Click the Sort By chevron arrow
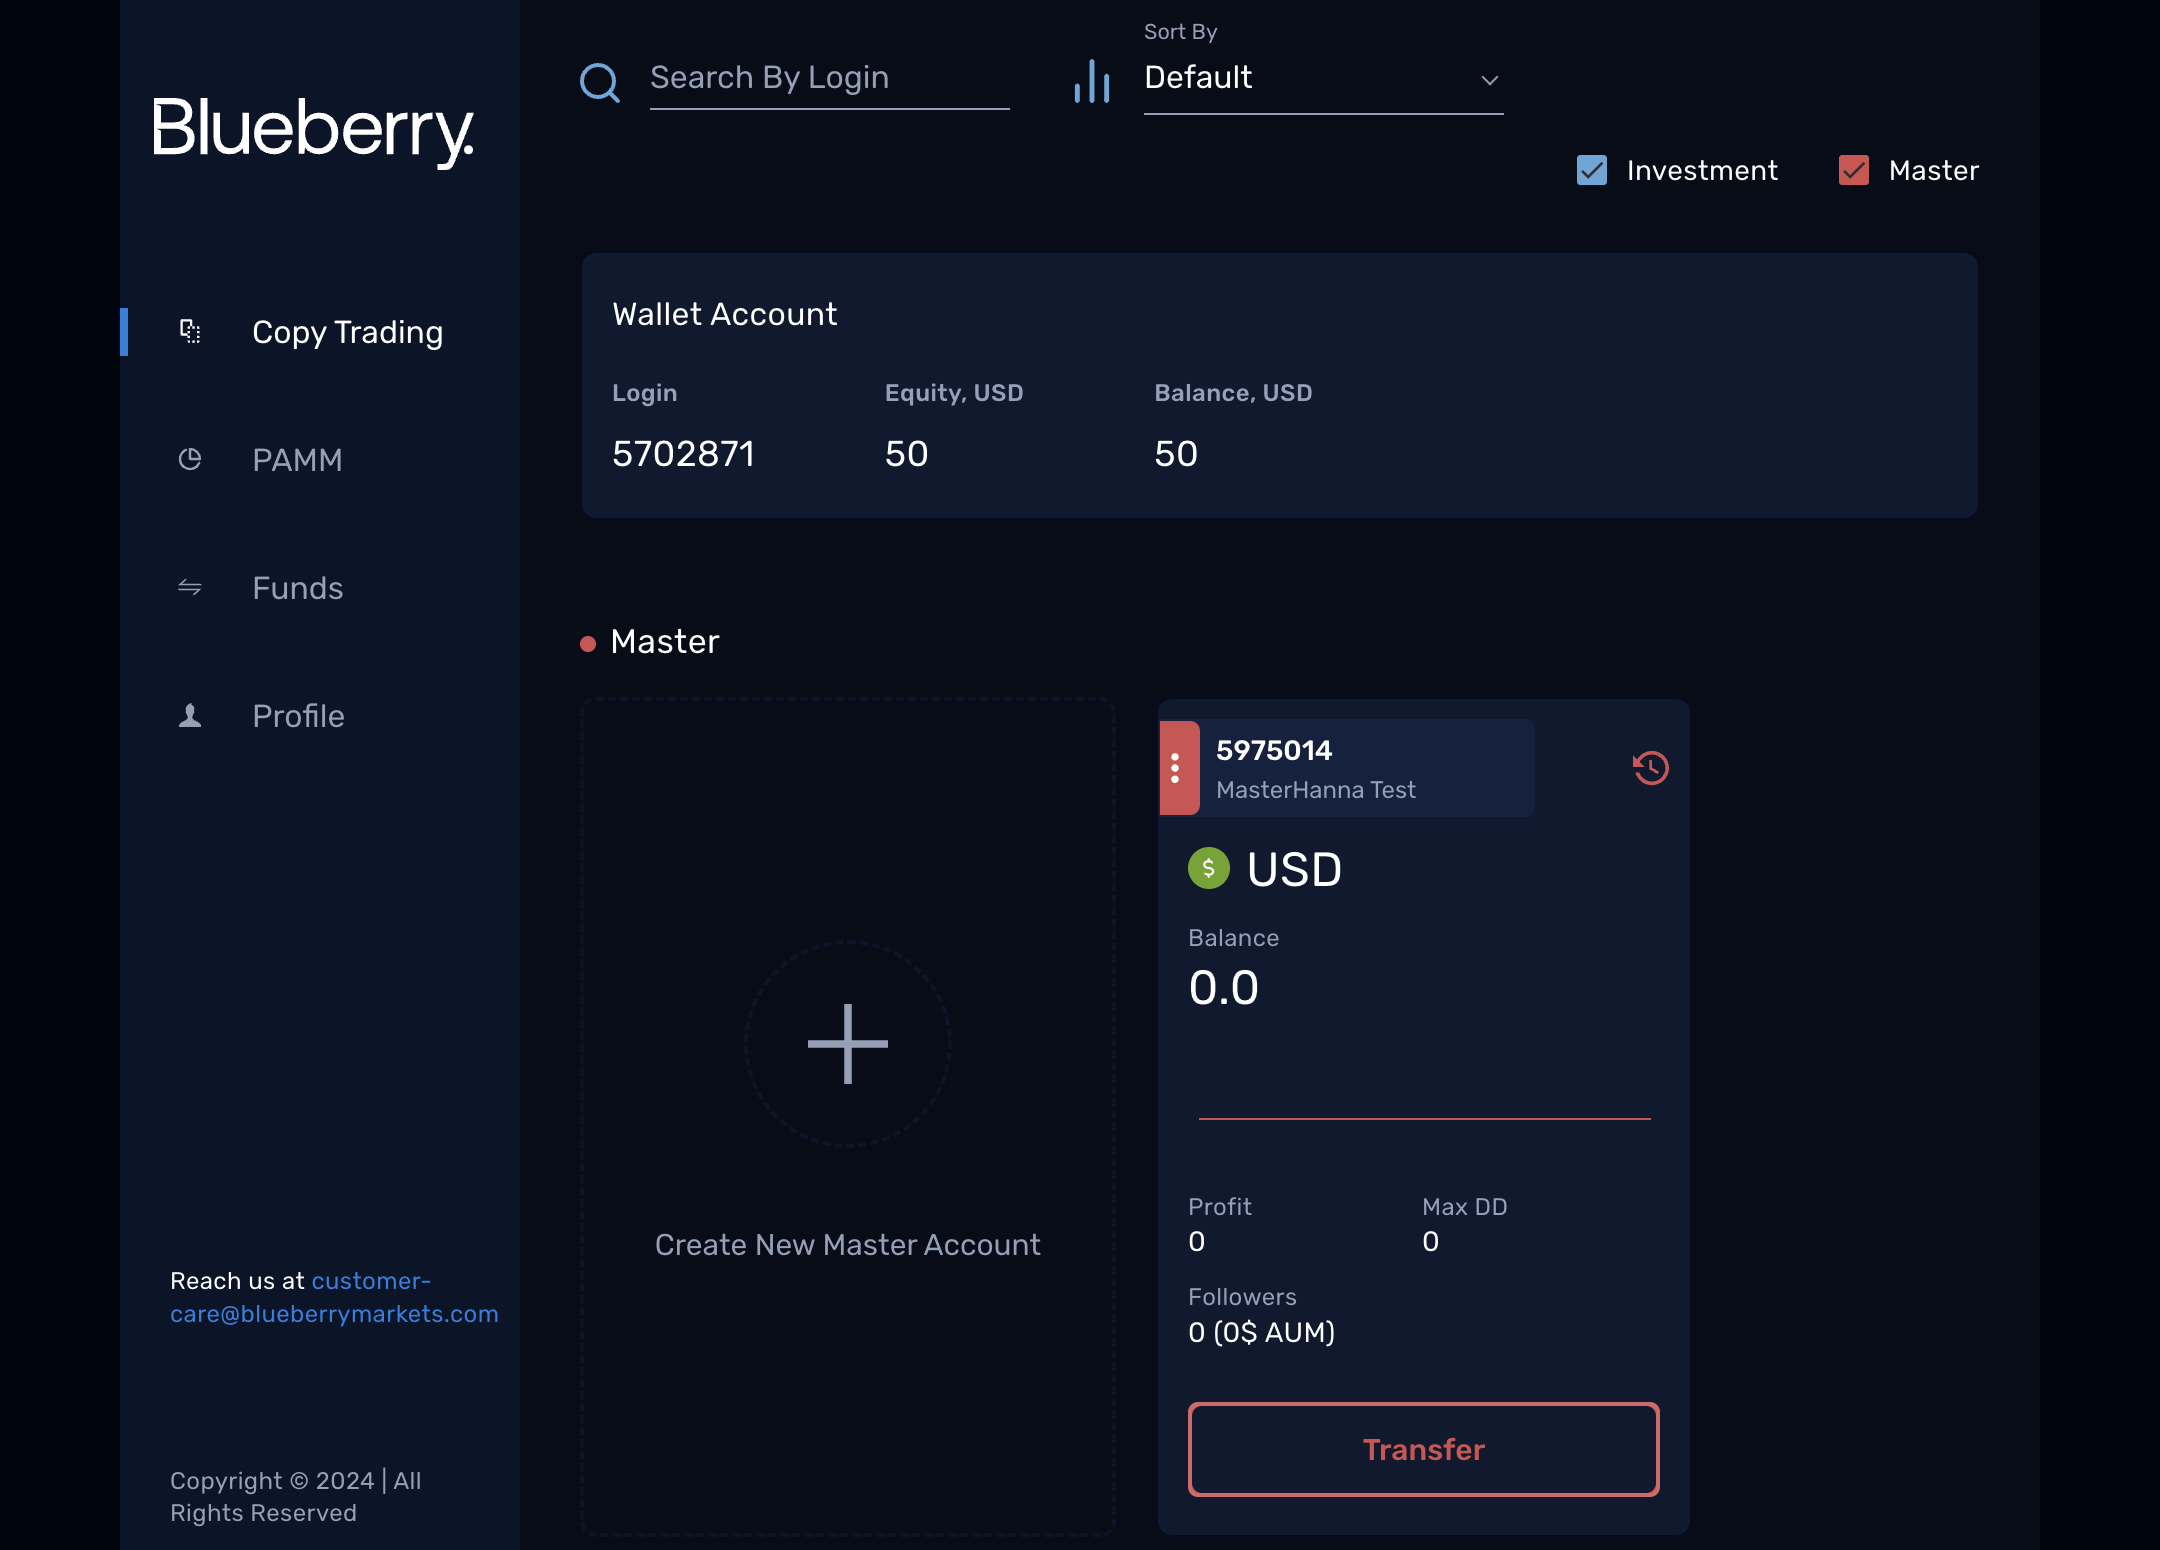This screenshot has width=2160, height=1550. point(1490,80)
